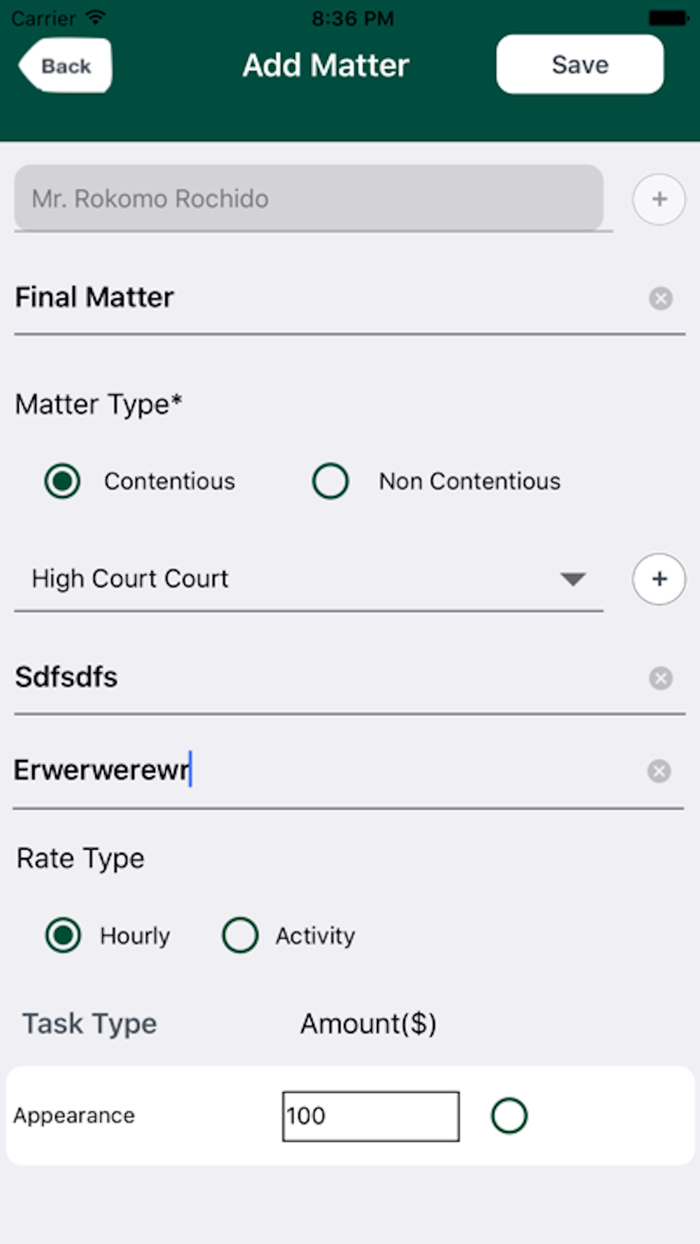Clear the Final Matter field
The width and height of the screenshot is (700, 1244).
660,297
